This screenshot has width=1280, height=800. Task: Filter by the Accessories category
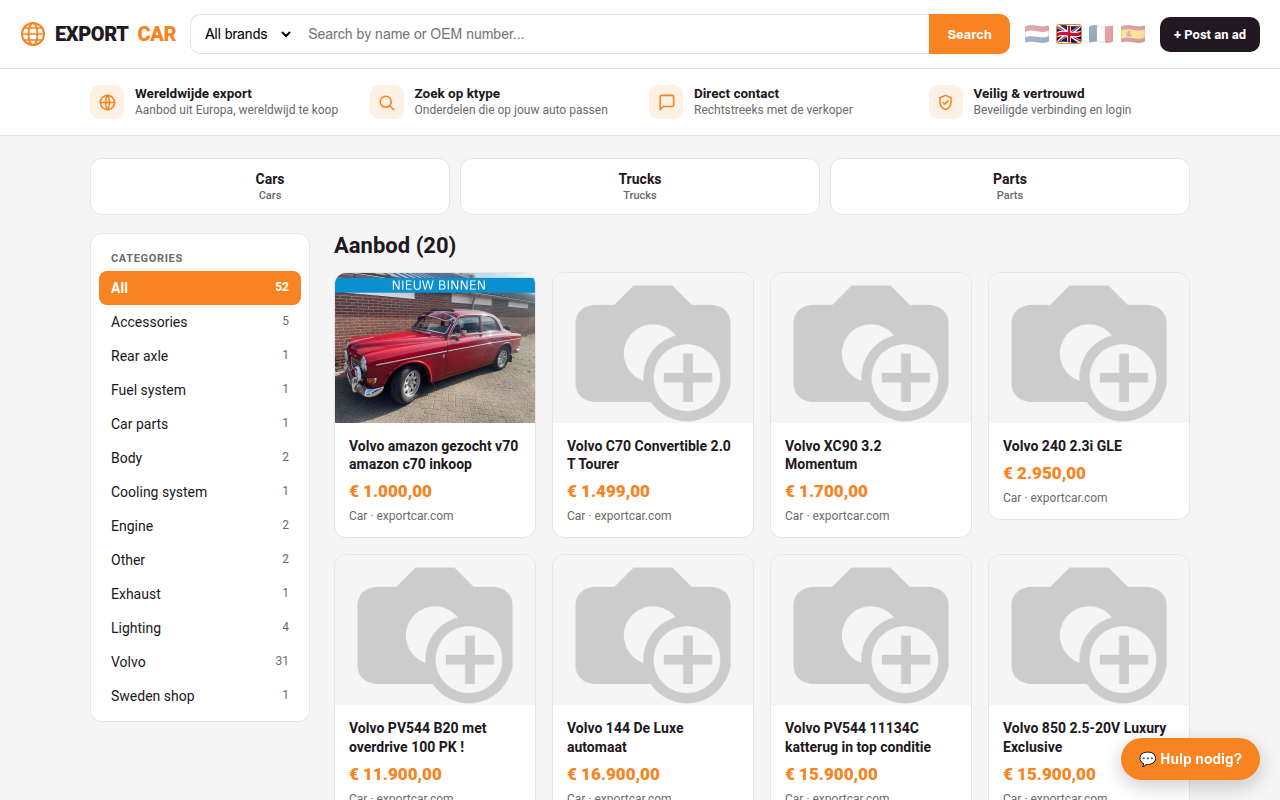(x=200, y=322)
